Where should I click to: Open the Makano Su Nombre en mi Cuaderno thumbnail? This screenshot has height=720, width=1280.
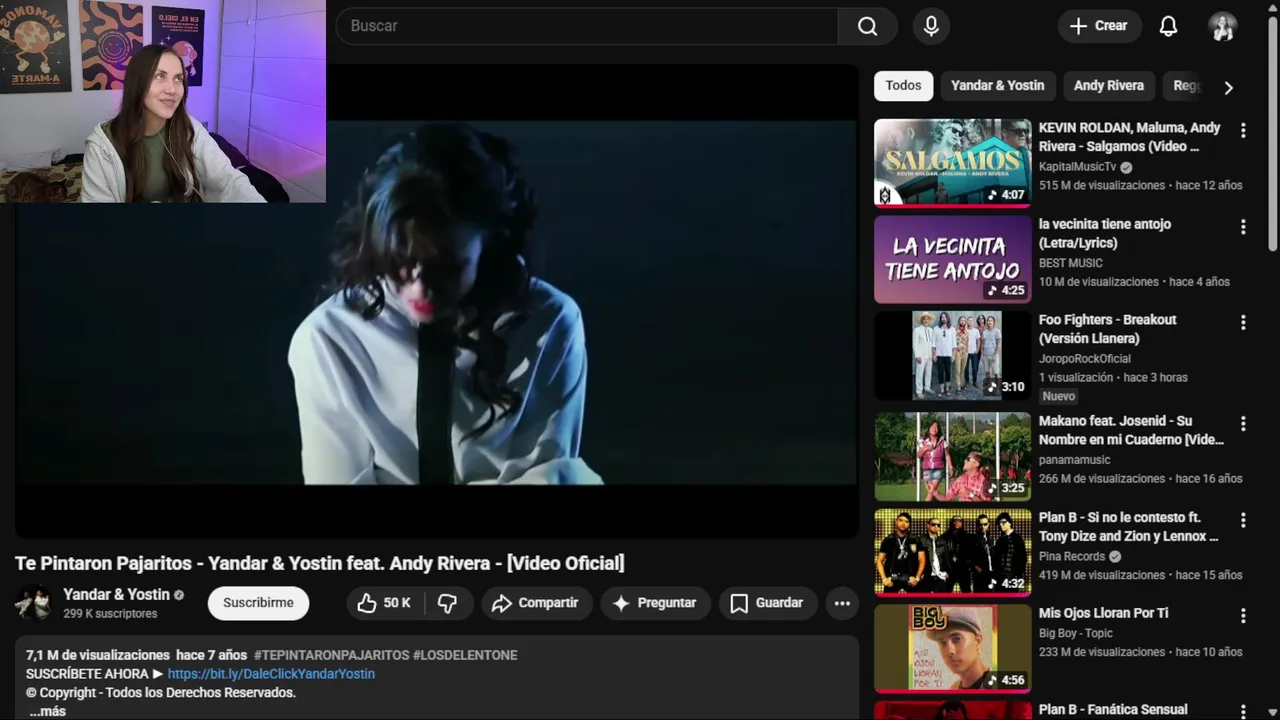[952, 456]
